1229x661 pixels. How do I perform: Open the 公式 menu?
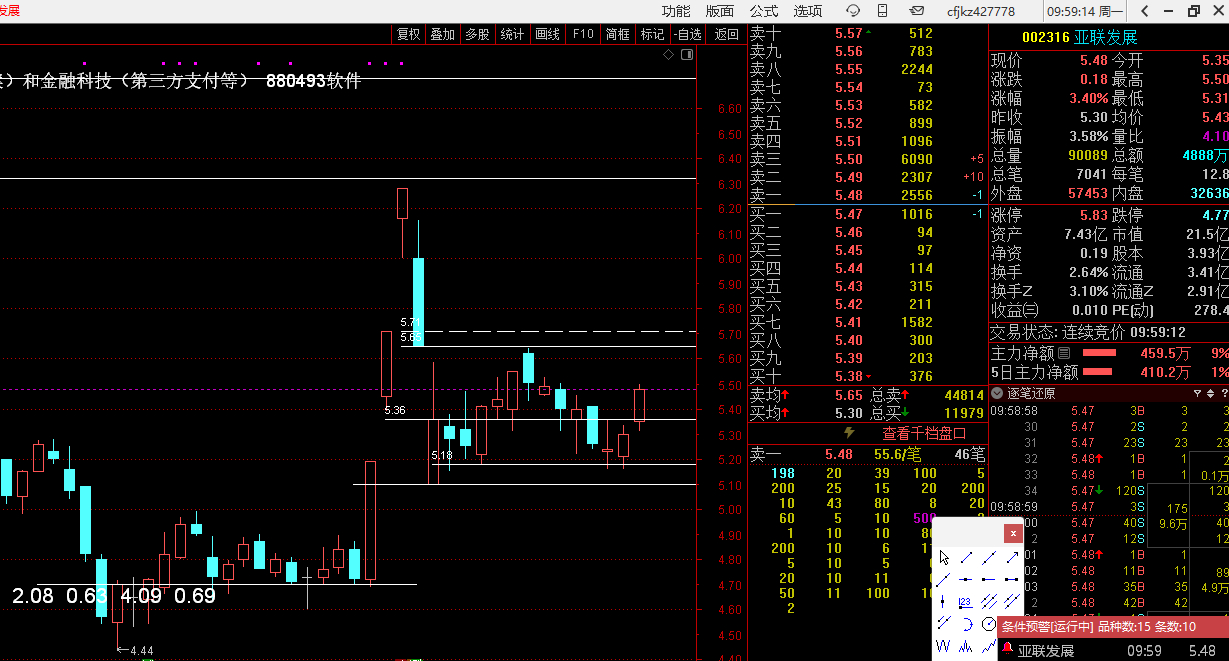click(764, 11)
